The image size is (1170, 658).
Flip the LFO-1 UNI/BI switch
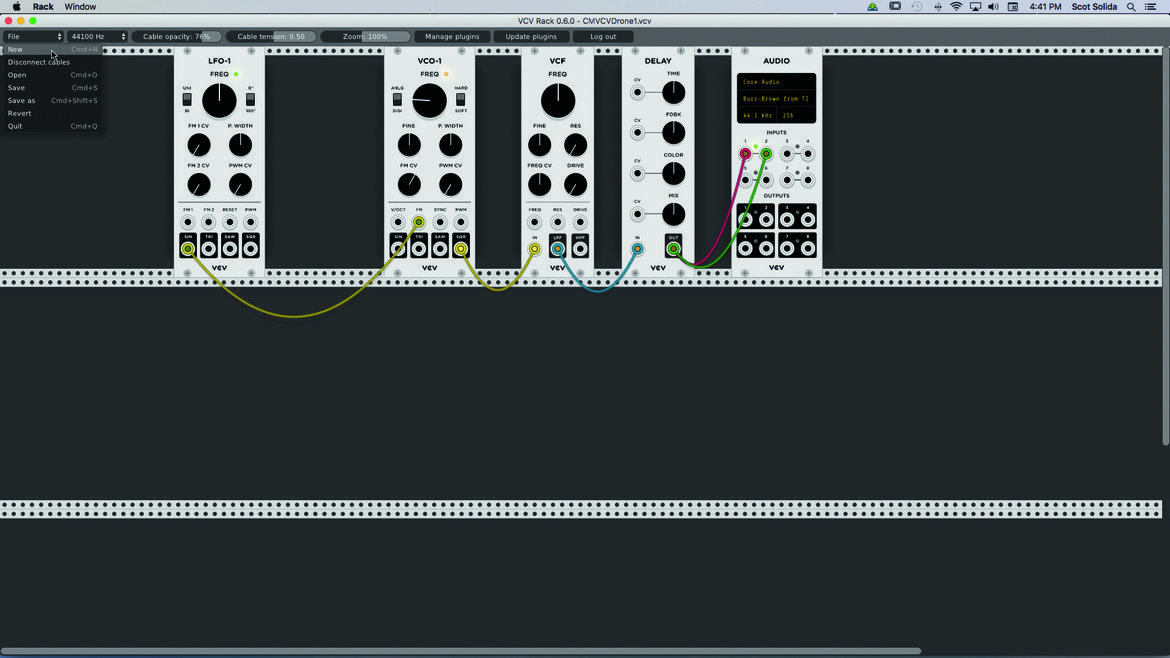pos(187,99)
